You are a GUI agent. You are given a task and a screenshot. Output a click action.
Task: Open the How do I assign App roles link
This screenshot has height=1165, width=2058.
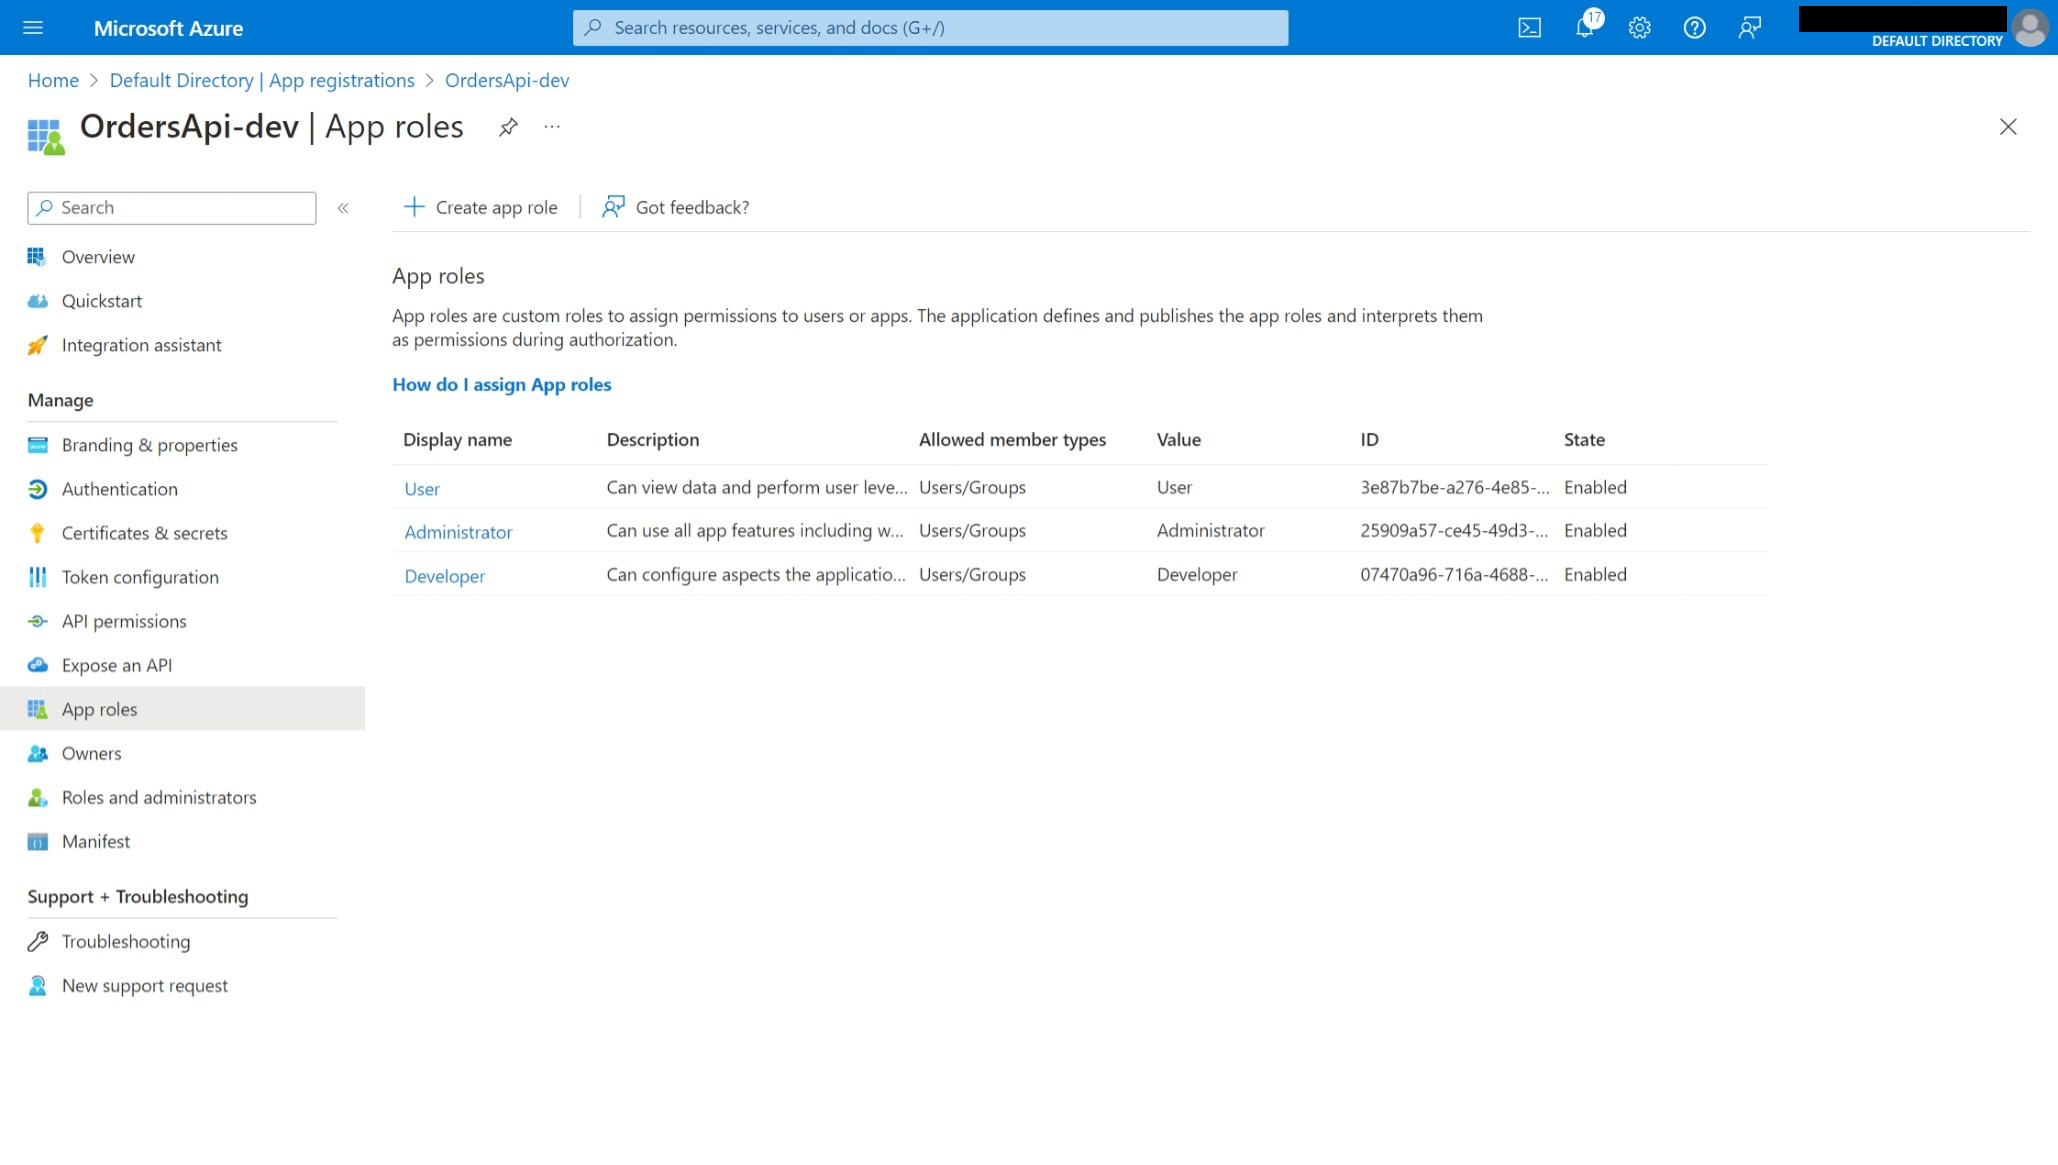[502, 384]
